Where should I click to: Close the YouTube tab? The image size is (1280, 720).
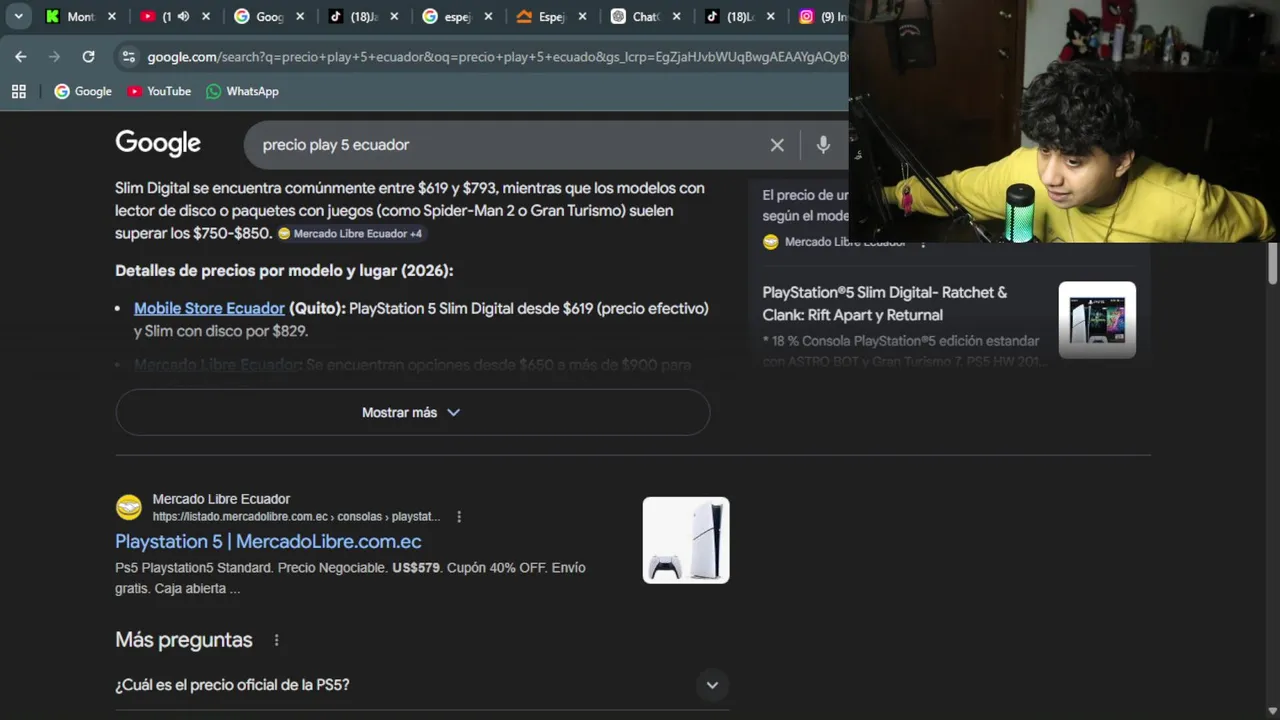coord(206,17)
